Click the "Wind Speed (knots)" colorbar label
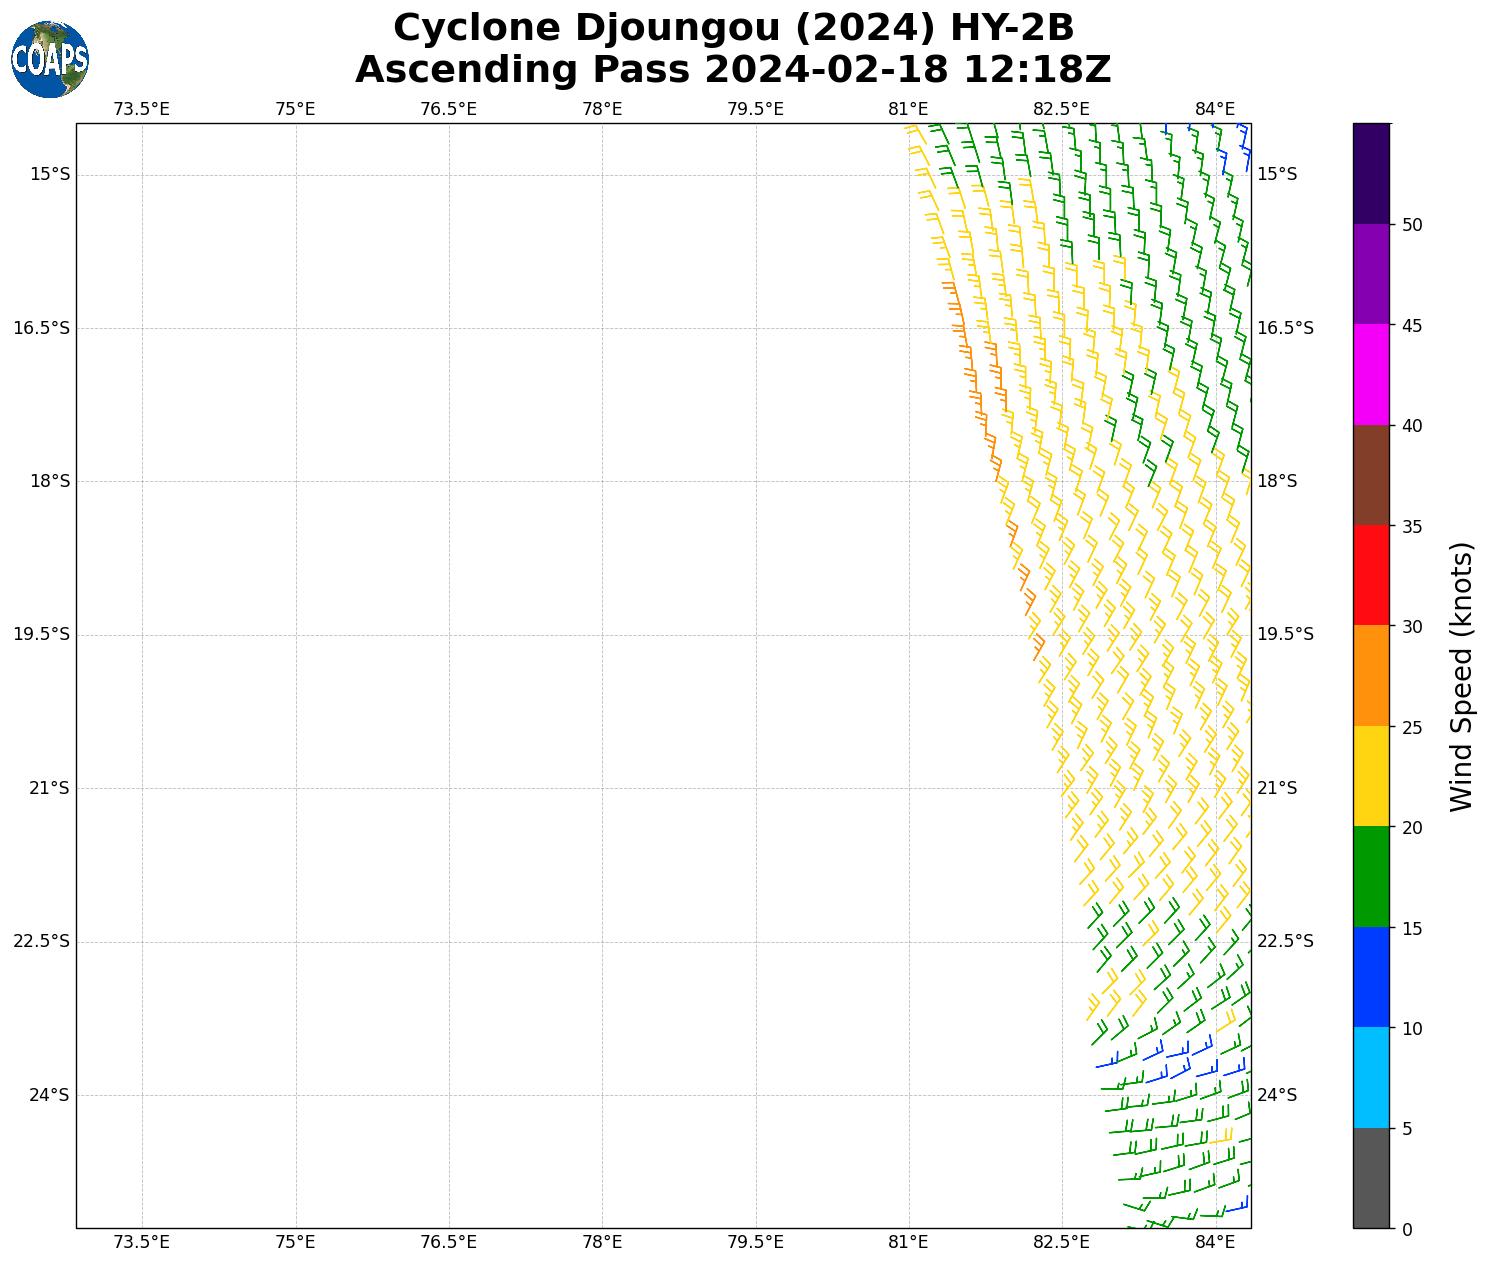This screenshot has width=1490, height=1264. click(x=1461, y=676)
